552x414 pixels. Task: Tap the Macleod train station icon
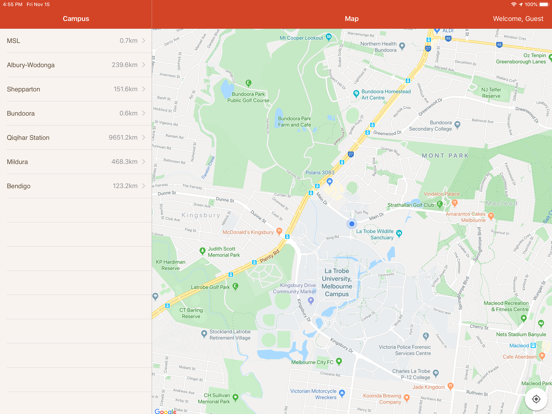pos(533,345)
